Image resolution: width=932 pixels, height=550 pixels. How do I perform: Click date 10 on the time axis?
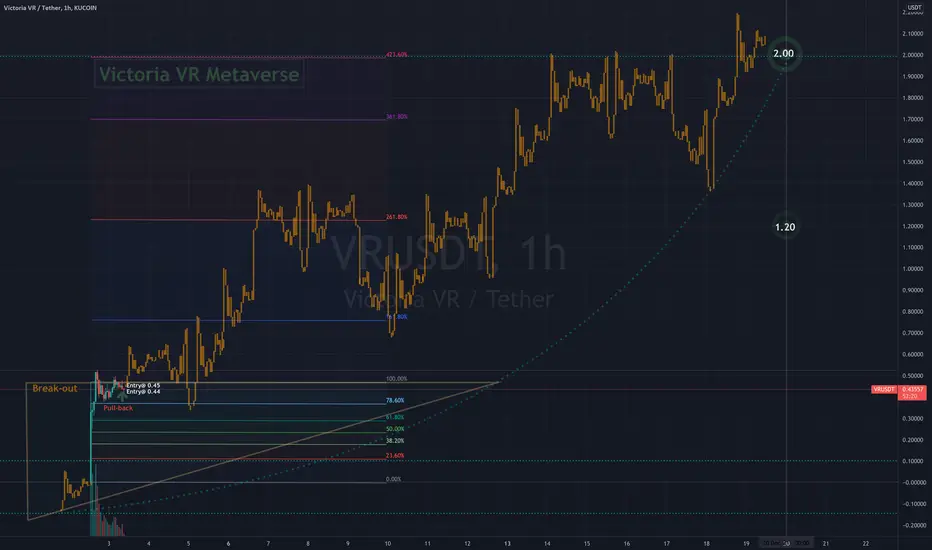point(388,543)
